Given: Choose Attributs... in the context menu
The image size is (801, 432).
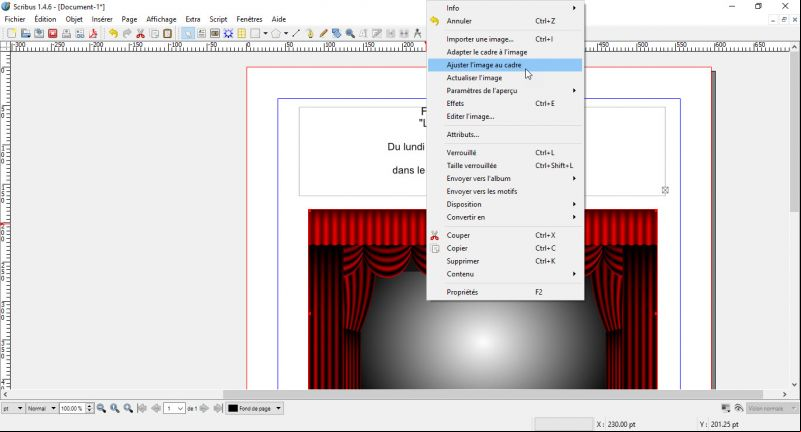Looking at the screenshot, I should [505, 134].
